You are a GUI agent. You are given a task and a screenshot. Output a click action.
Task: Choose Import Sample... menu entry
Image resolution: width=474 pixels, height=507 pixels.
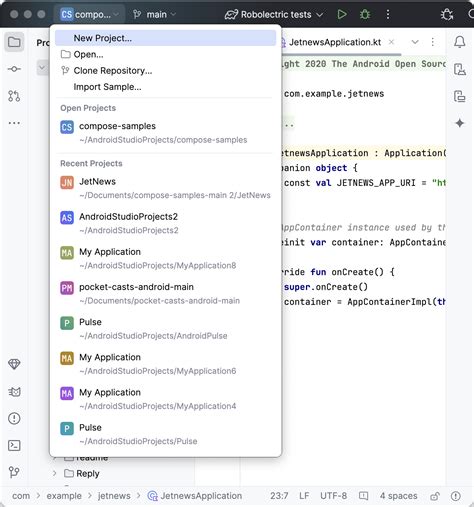(x=165, y=87)
